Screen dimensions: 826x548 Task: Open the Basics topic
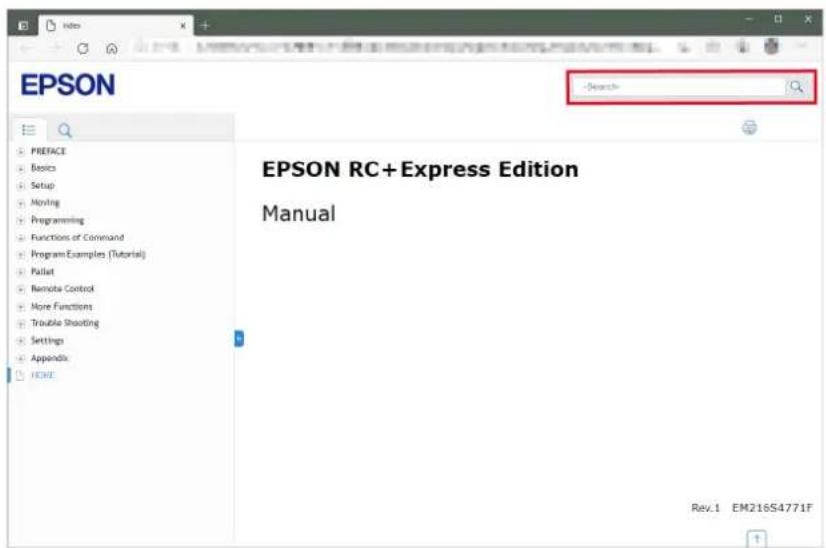click(x=43, y=168)
